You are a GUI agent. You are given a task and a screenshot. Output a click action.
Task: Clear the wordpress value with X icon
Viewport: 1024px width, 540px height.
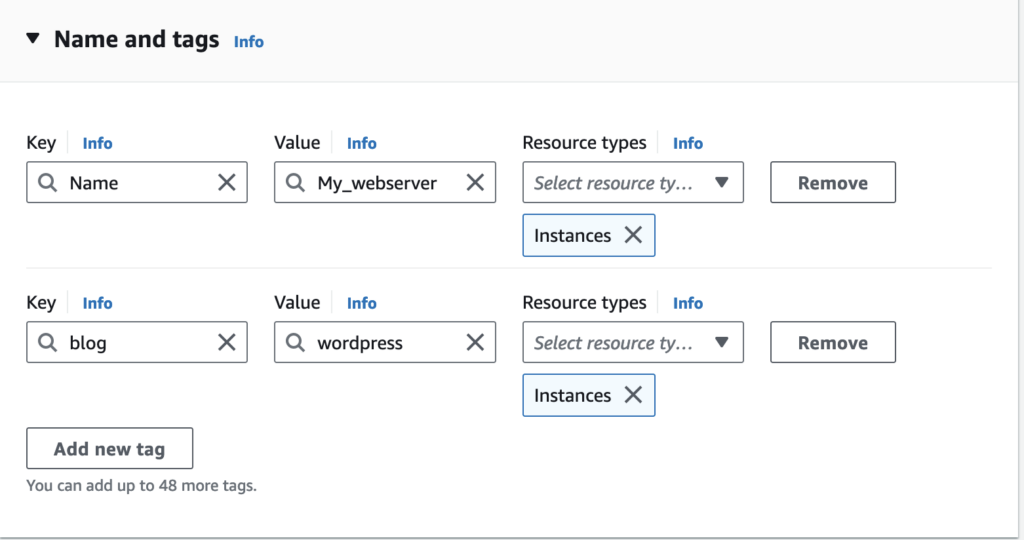point(475,342)
